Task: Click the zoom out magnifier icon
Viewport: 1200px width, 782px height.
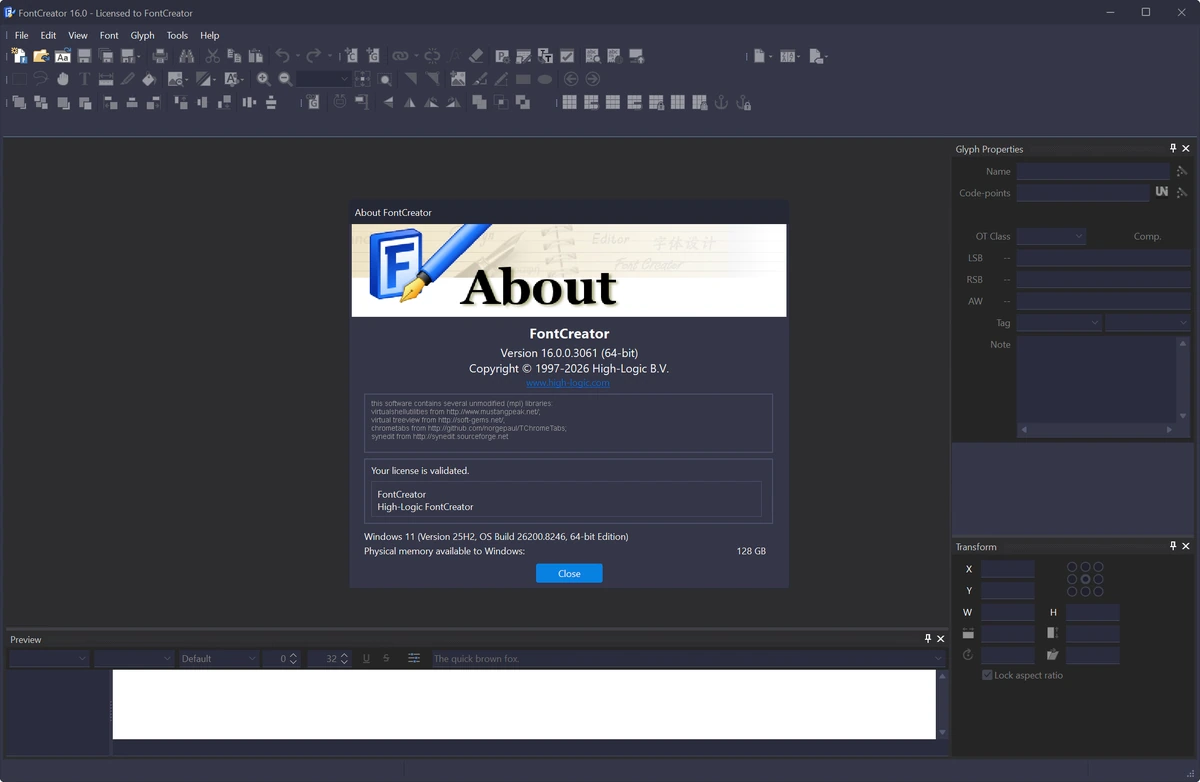Action: coord(285,79)
